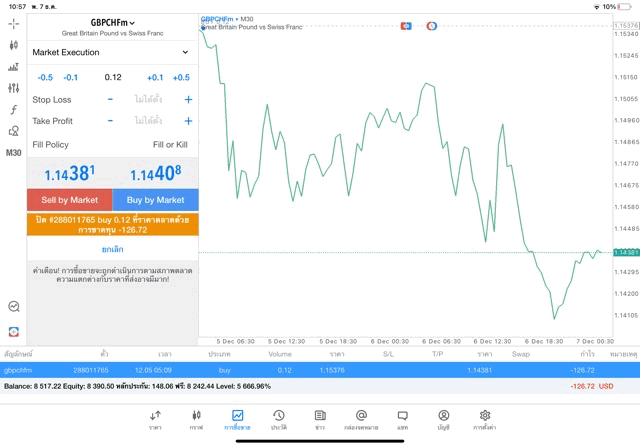Open the trade tab in bottom bar
Viewport: 640px width, 447px height.
click(237, 420)
